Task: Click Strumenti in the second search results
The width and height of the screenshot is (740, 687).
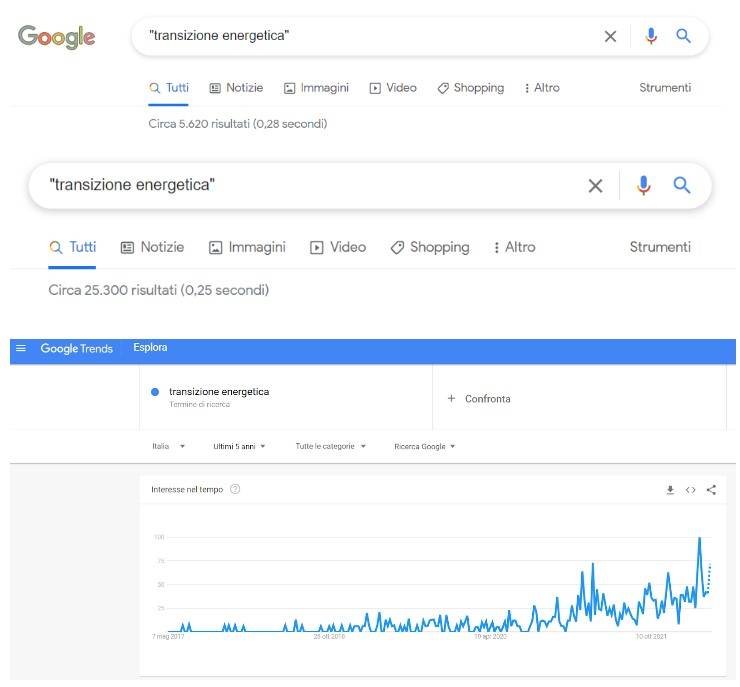Action: (x=660, y=247)
